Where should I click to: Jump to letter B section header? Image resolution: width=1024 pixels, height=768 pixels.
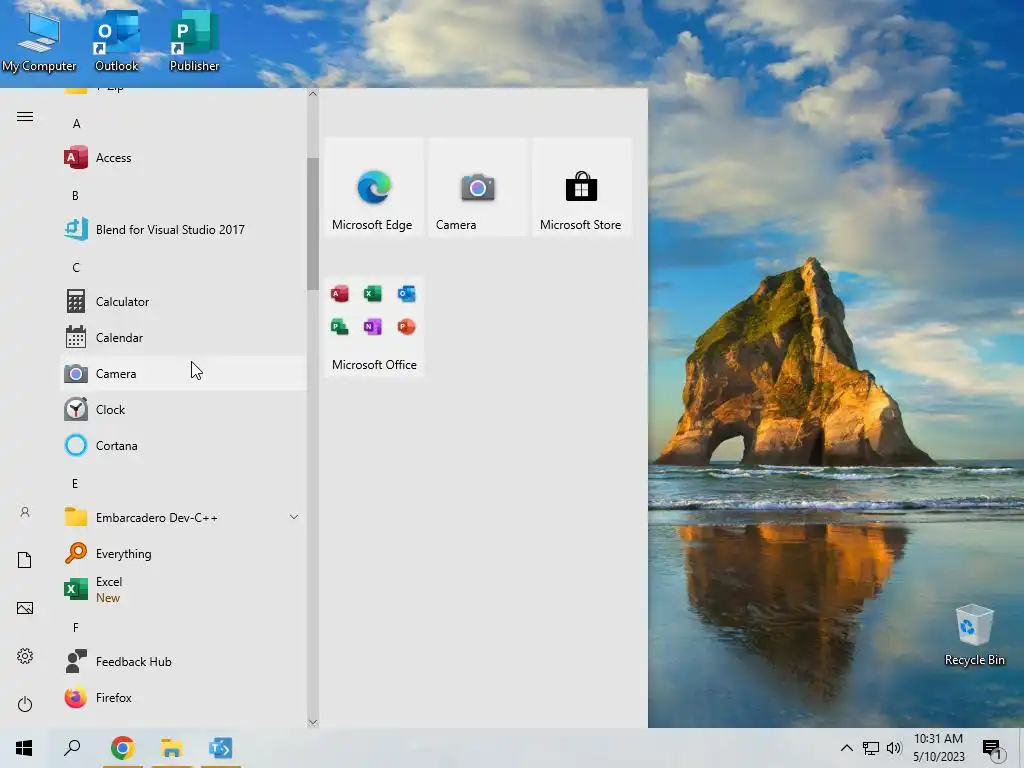point(75,195)
